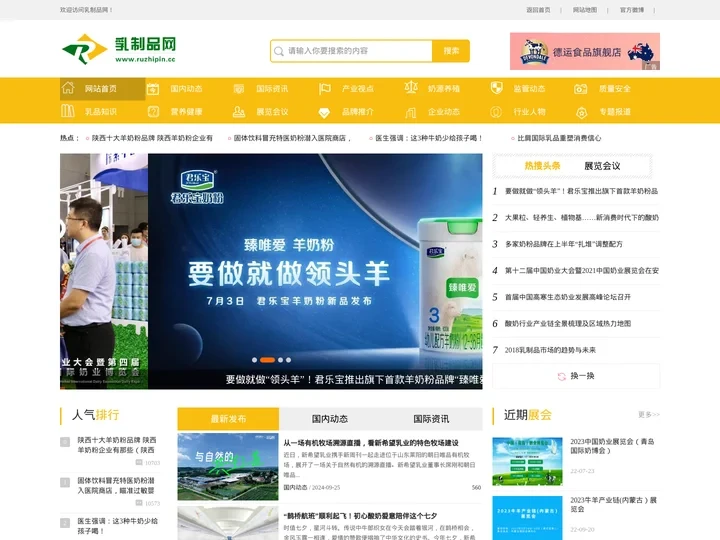Open hot headline 比瑞国际乳品重塑消费信心
Image resolution: width=720 pixels, height=540 pixels.
[x=559, y=138]
